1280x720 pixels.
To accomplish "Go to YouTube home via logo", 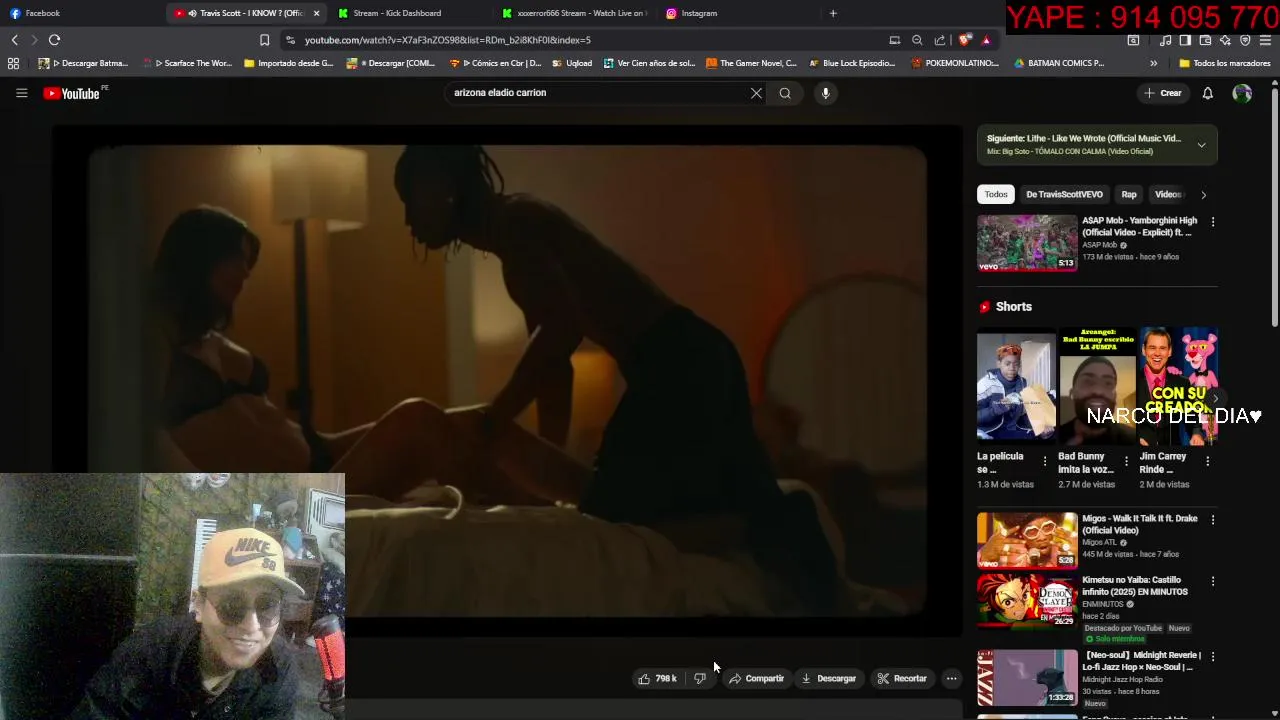I will pyautogui.click(x=73, y=93).
